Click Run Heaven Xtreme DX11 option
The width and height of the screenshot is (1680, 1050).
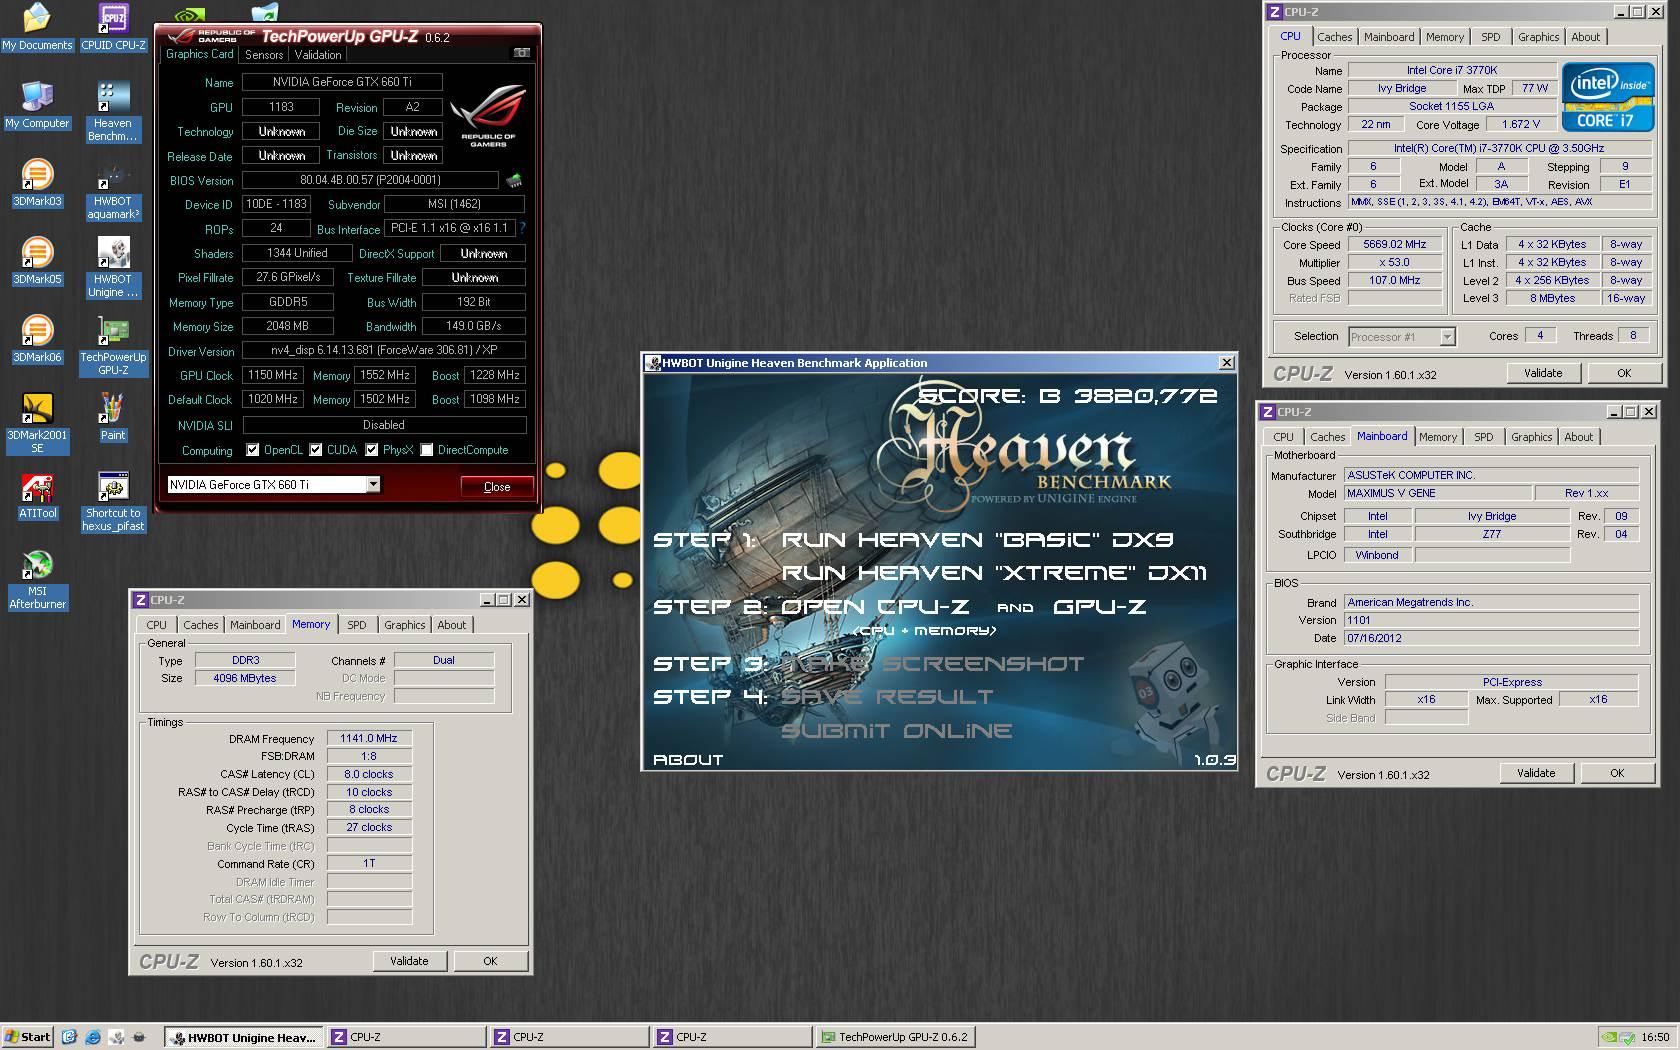pos(993,573)
